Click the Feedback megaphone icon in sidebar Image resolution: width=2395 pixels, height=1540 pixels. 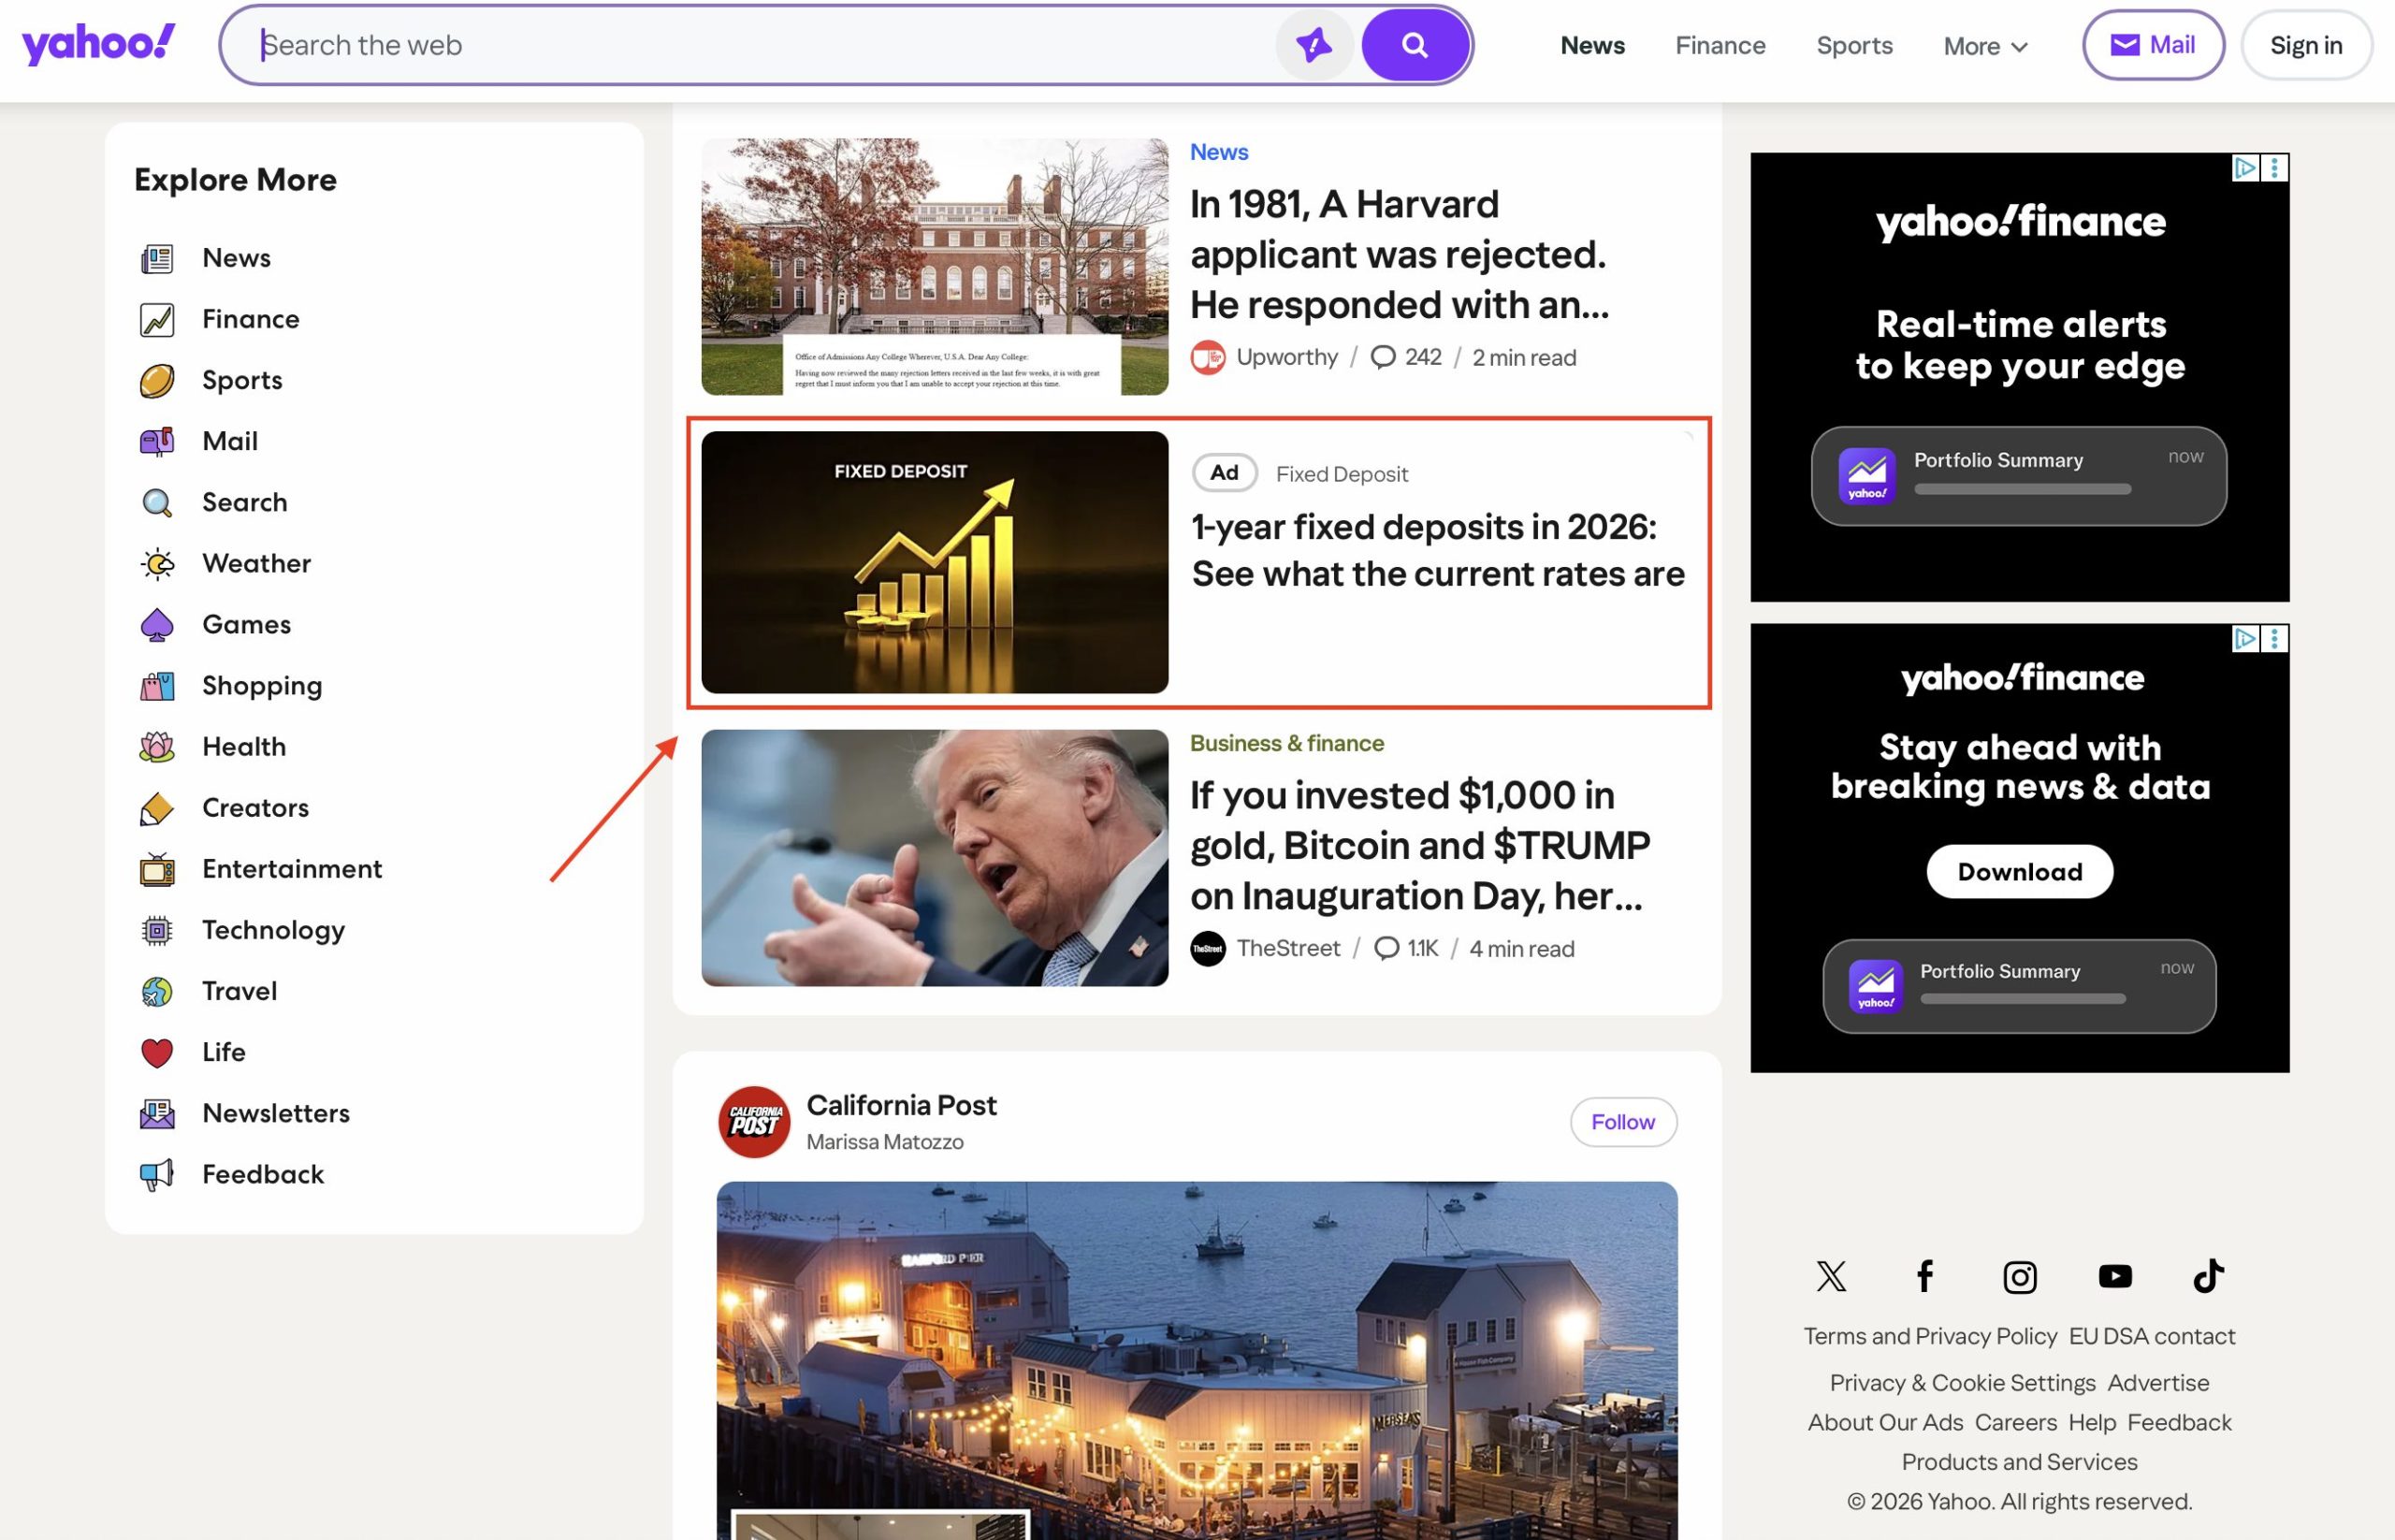(x=157, y=1175)
